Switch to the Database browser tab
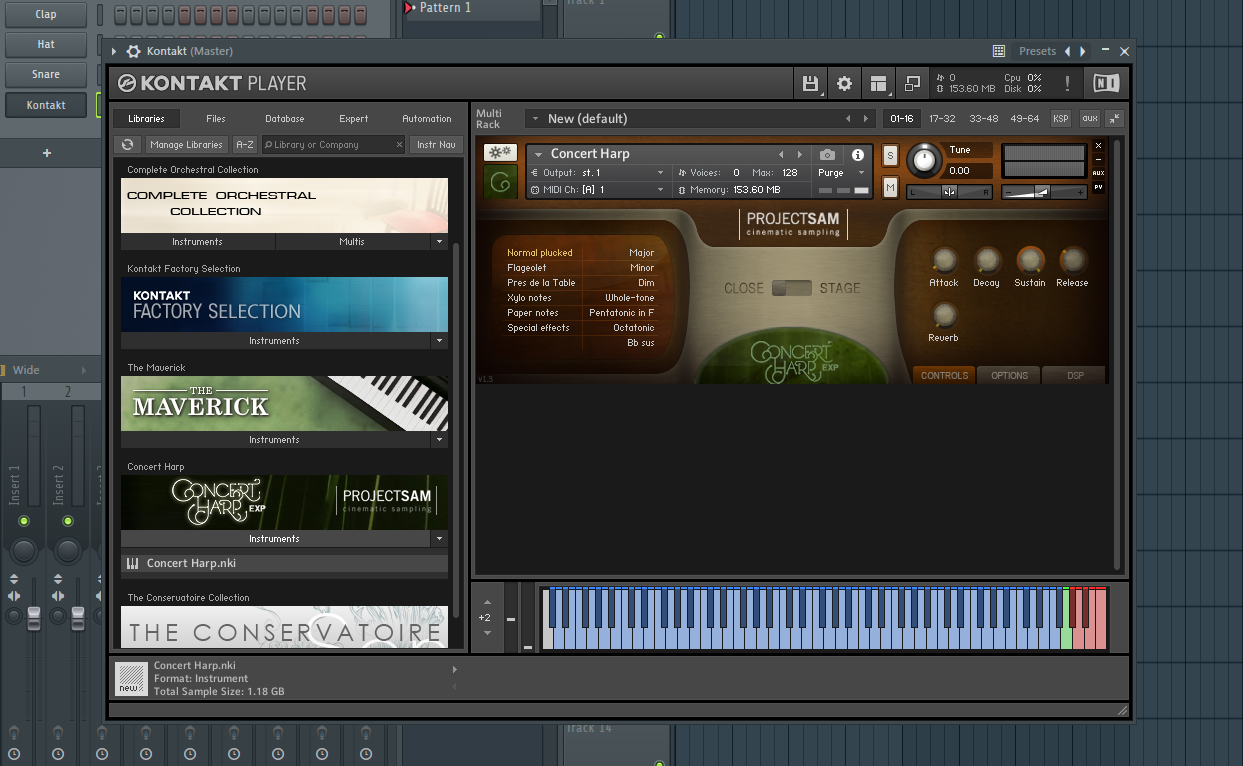Image resolution: width=1243 pixels, height=766 pixels. point(284,118)
